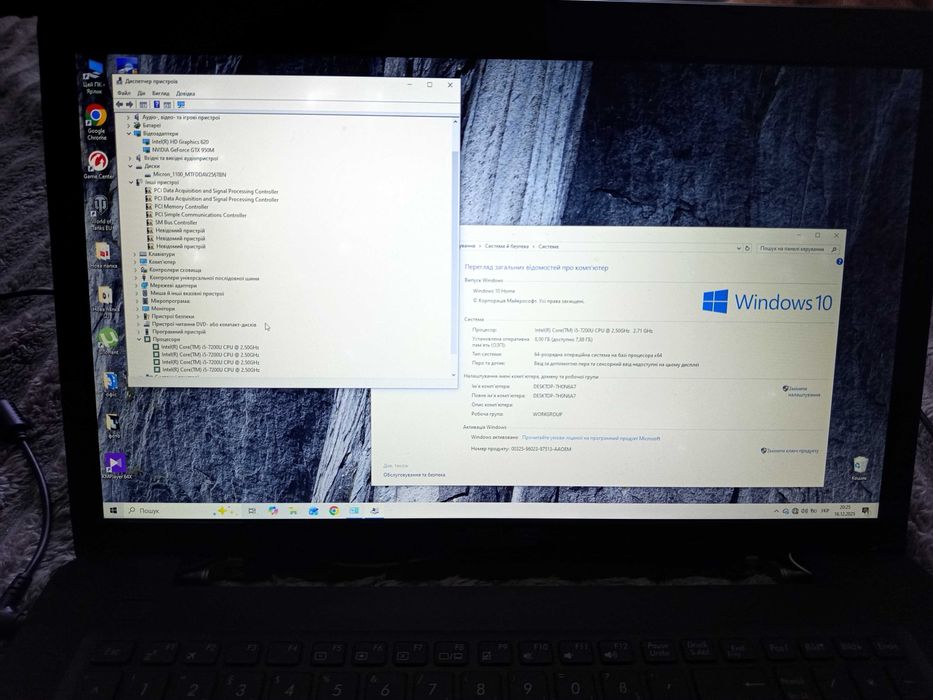Screen dimensions: 933x700
Task: Open the uTorrent desktop shortcut
Action: pos(108,341)
